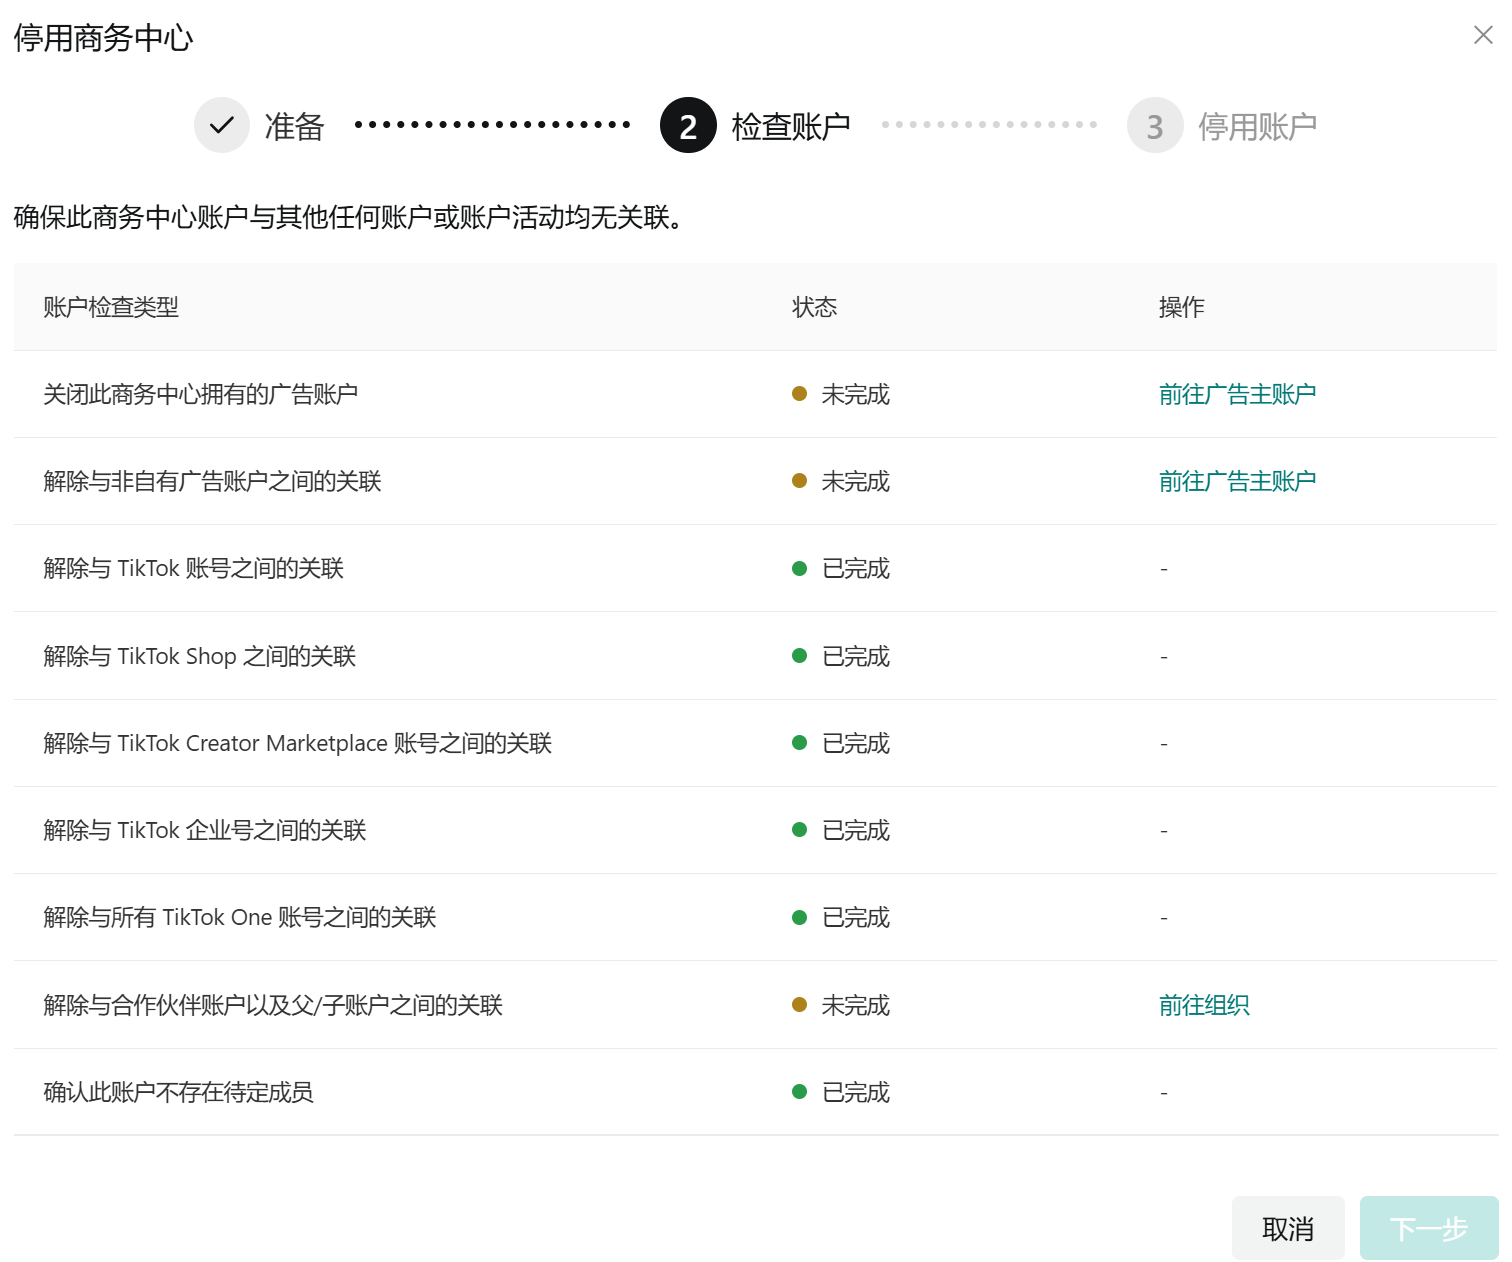Screen dimensions: 1512x1262
Task: Click yellow status dot in 合作伙伴账户 row
Action: (x=799, y=1005)
